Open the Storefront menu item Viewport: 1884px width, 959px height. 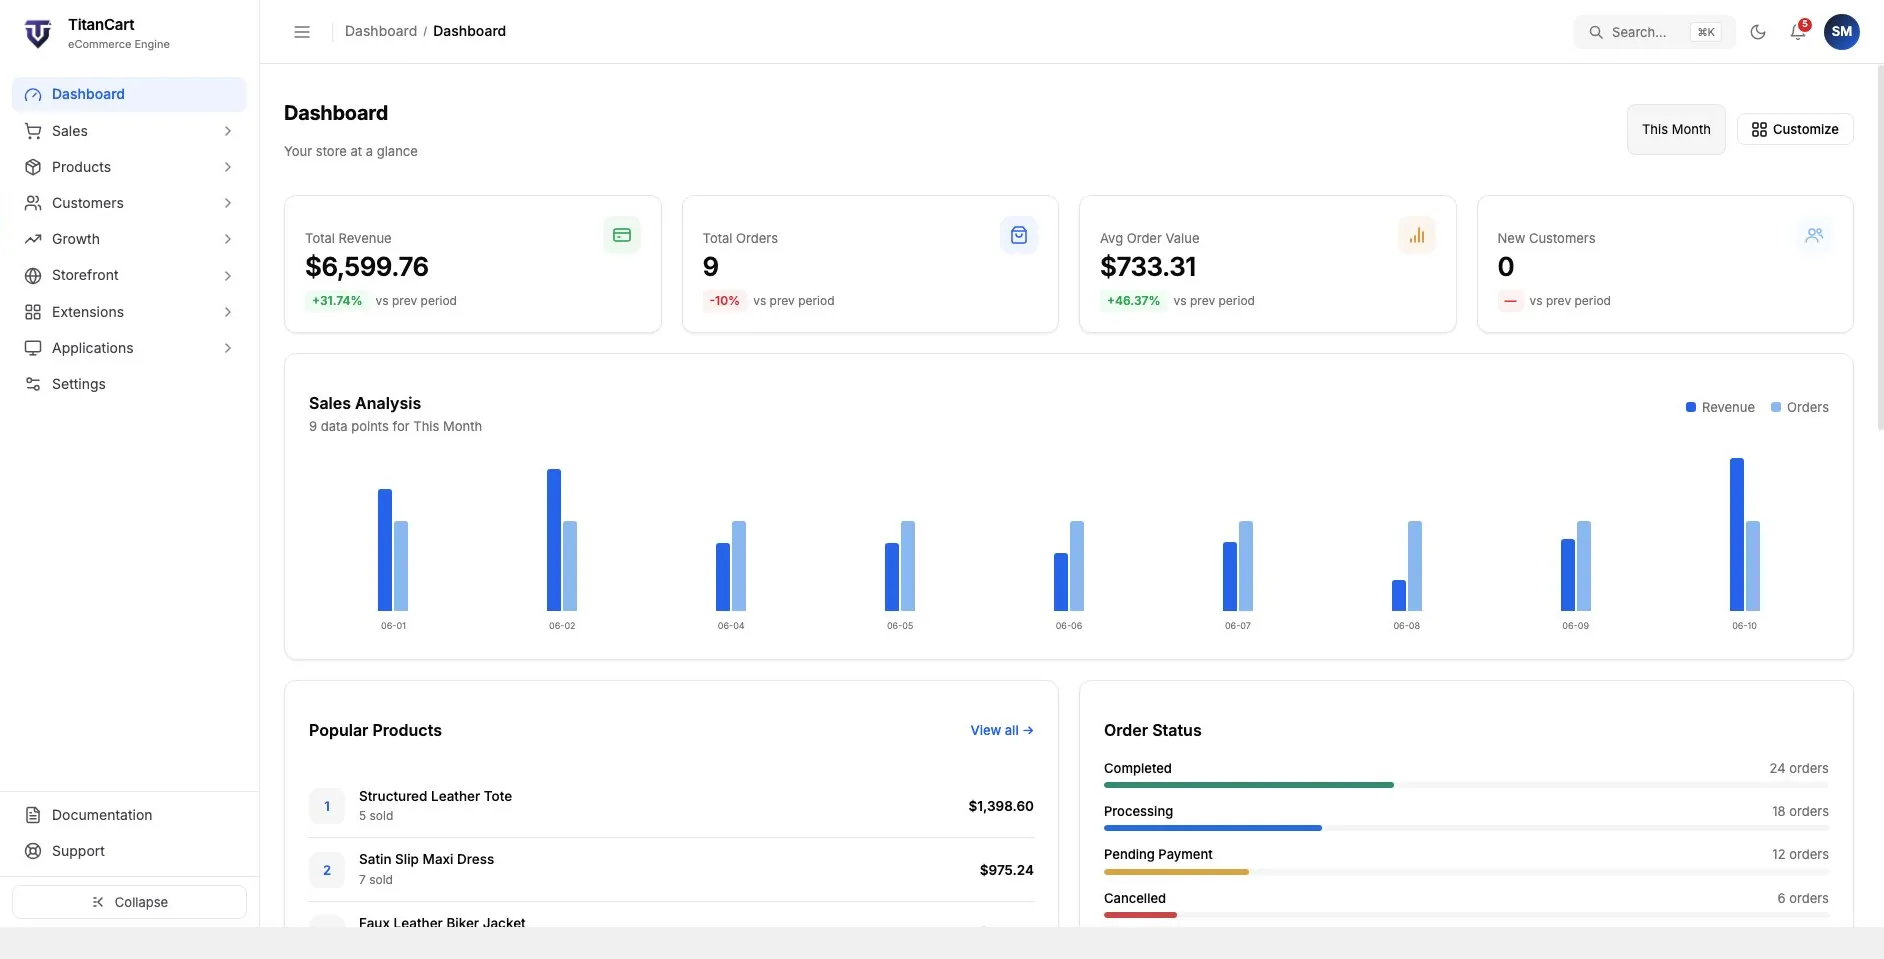129,275
